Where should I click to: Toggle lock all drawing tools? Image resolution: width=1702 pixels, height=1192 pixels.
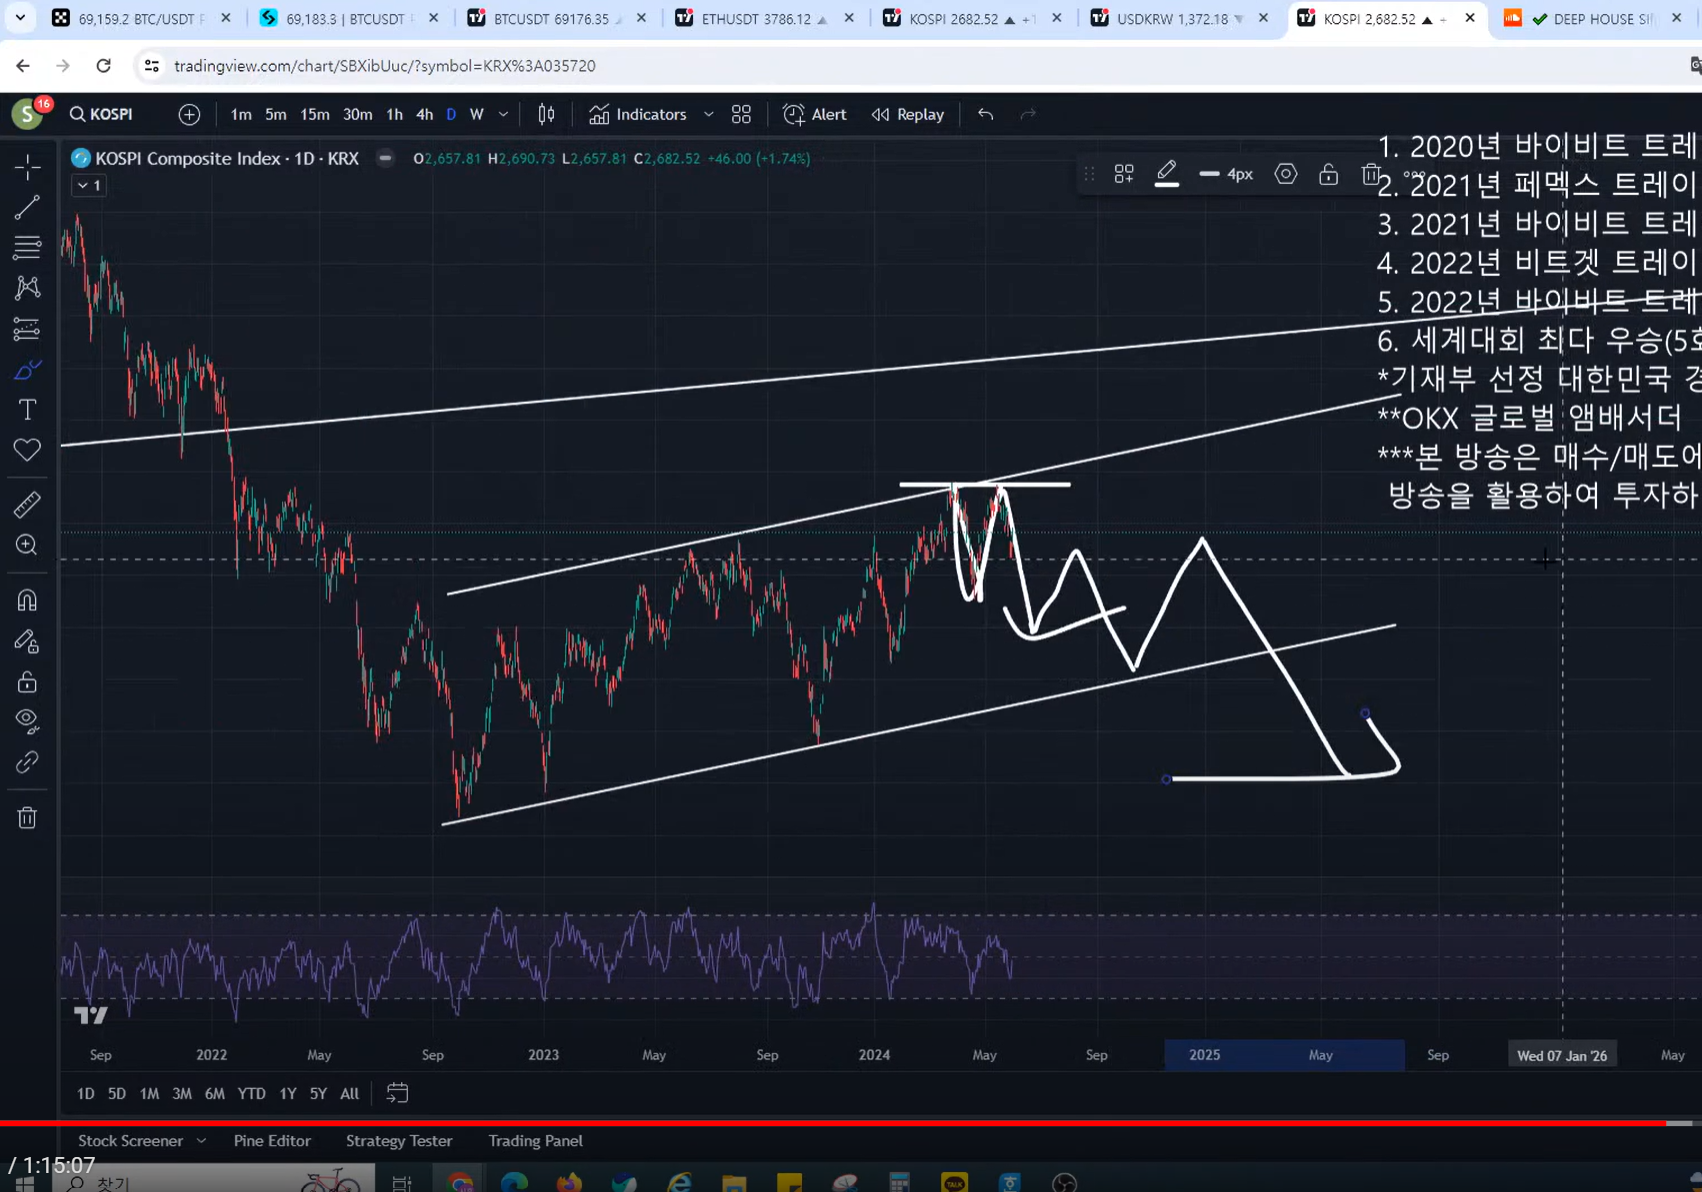click(x=27, y=682)
